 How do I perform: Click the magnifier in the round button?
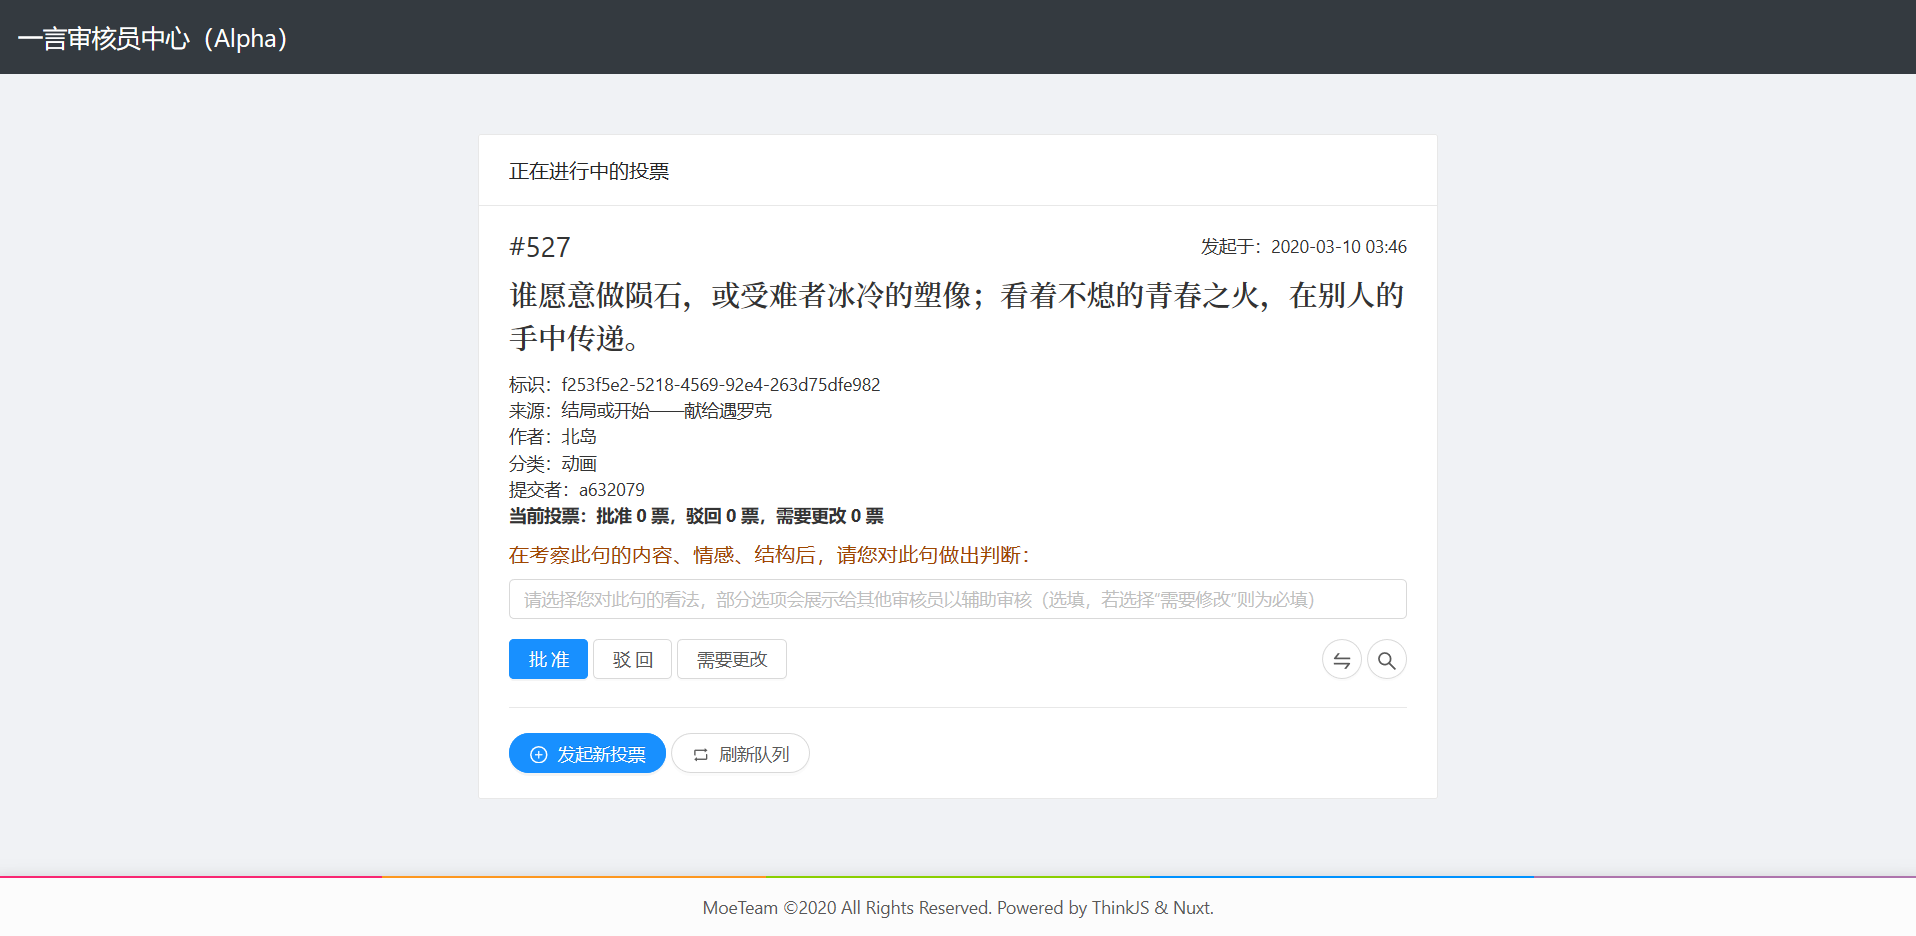pyautogui.click(x=1387, y=659)
